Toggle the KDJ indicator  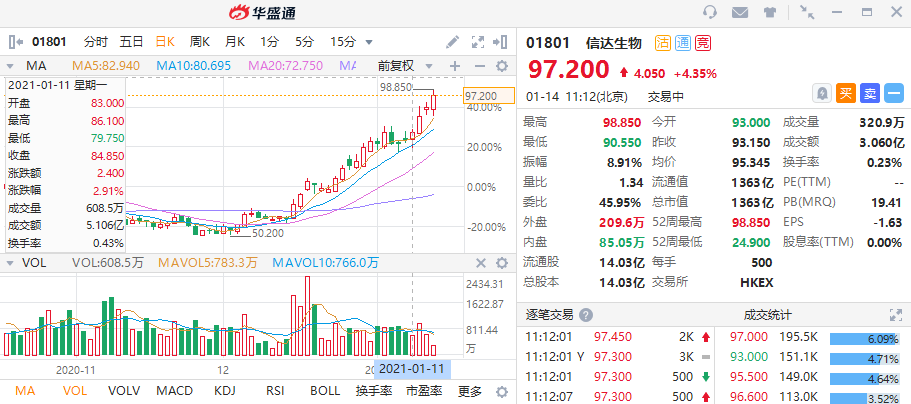click(x=225, y=391)
